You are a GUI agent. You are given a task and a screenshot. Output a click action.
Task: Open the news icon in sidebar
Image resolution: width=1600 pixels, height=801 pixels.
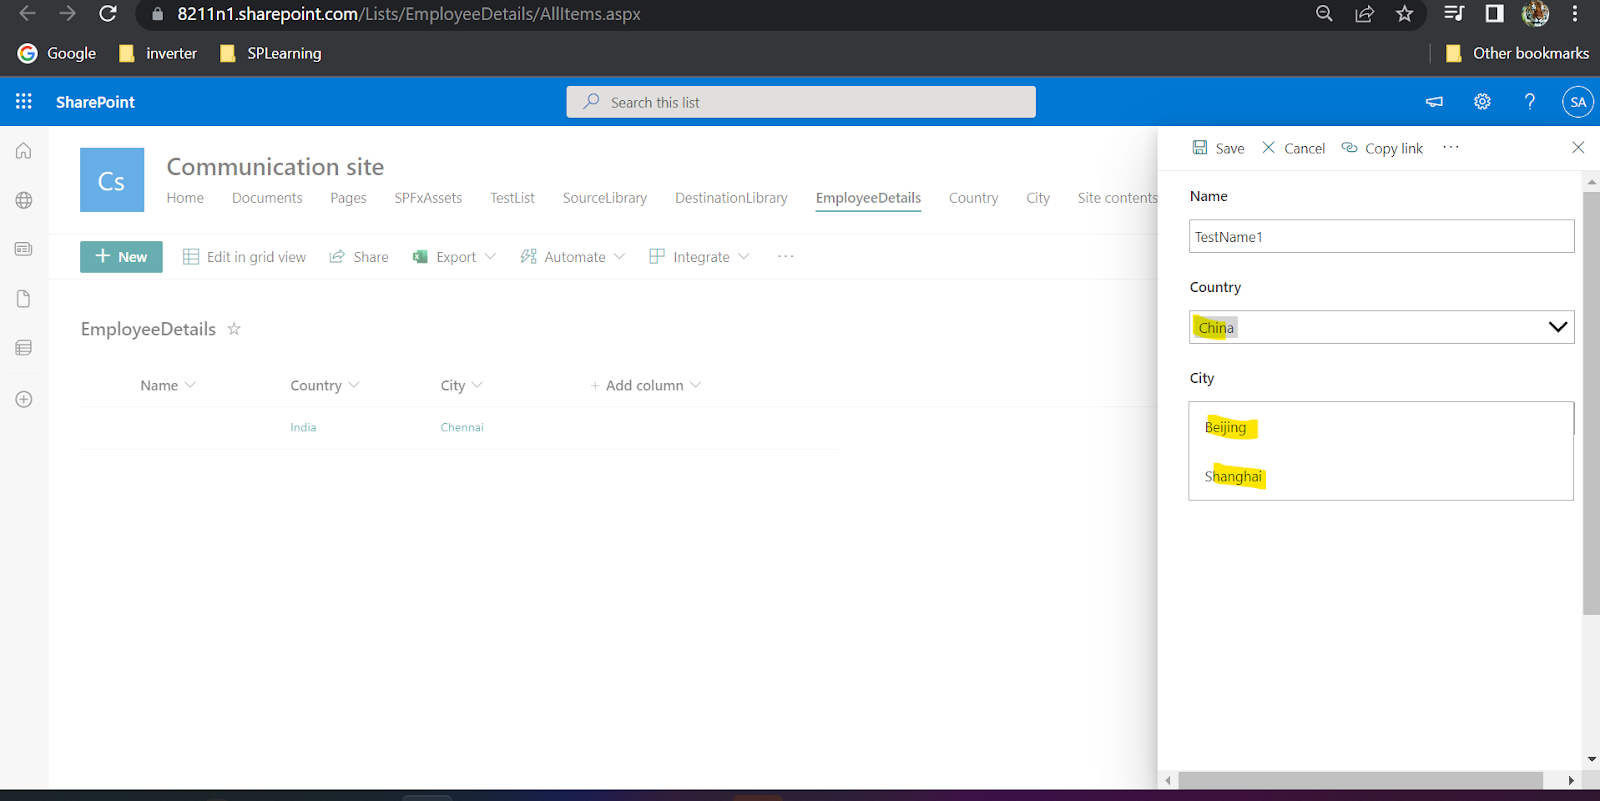[x=24, y=249]
